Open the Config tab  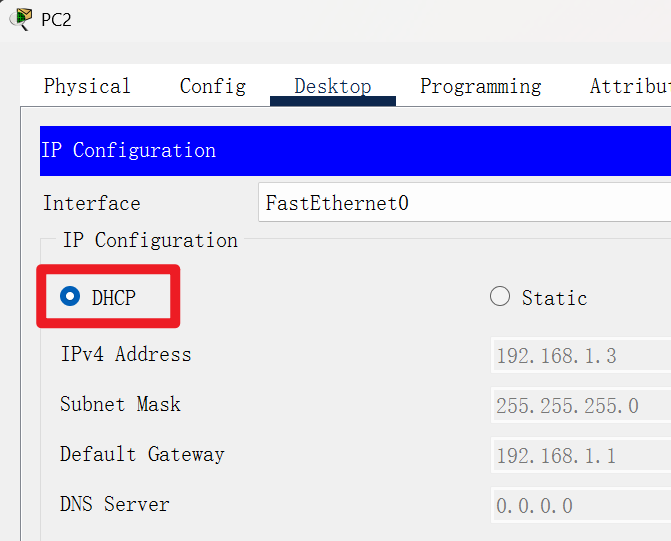tap(213, 86)
